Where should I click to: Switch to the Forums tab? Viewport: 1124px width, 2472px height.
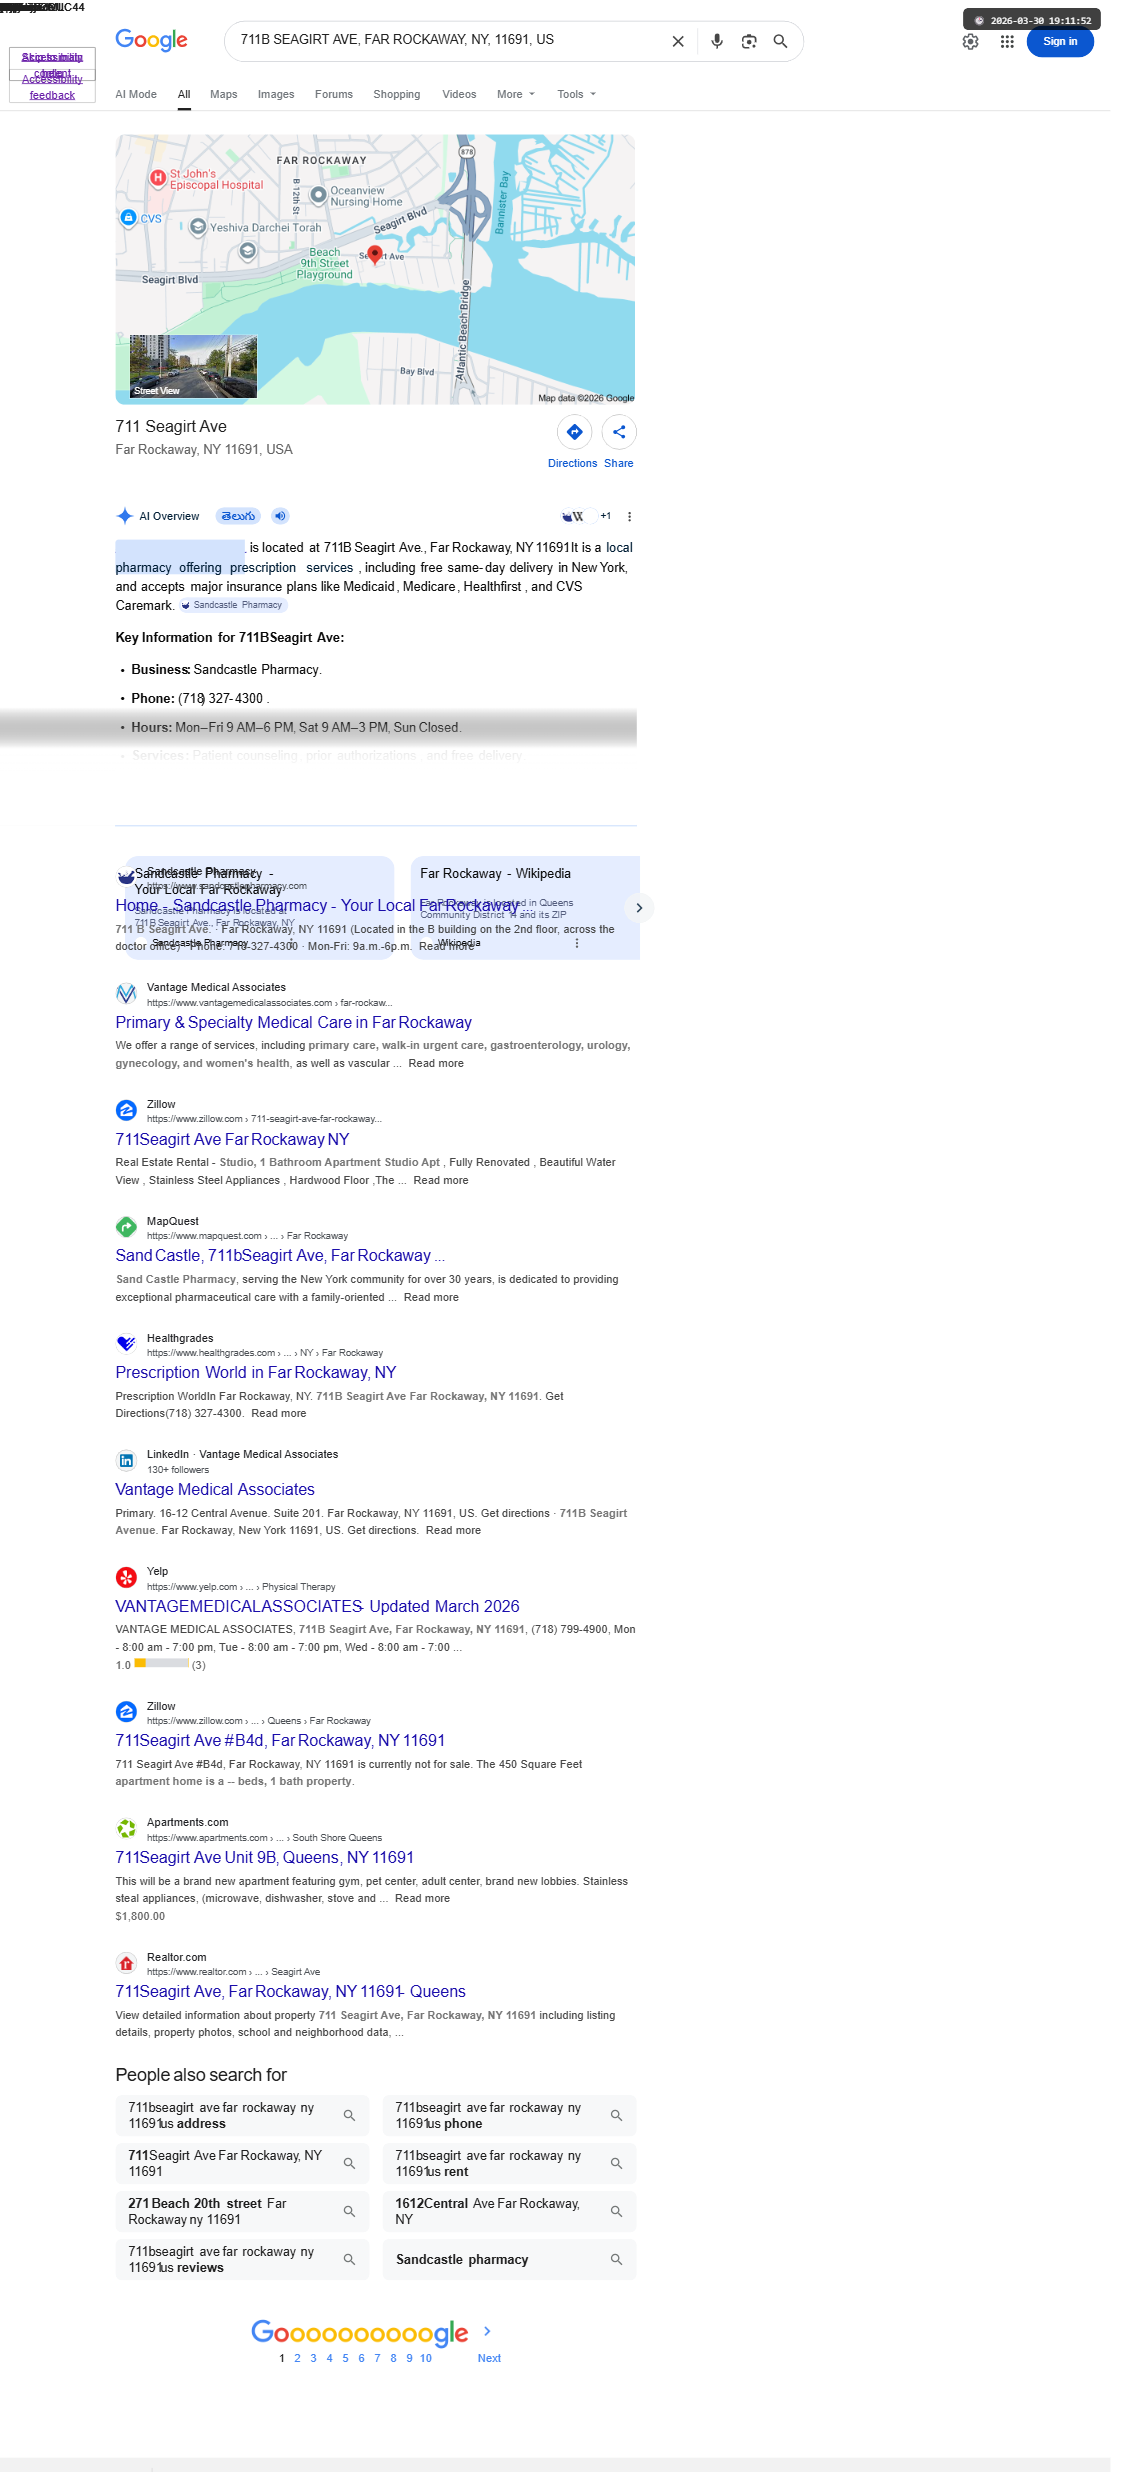(334, 94)
